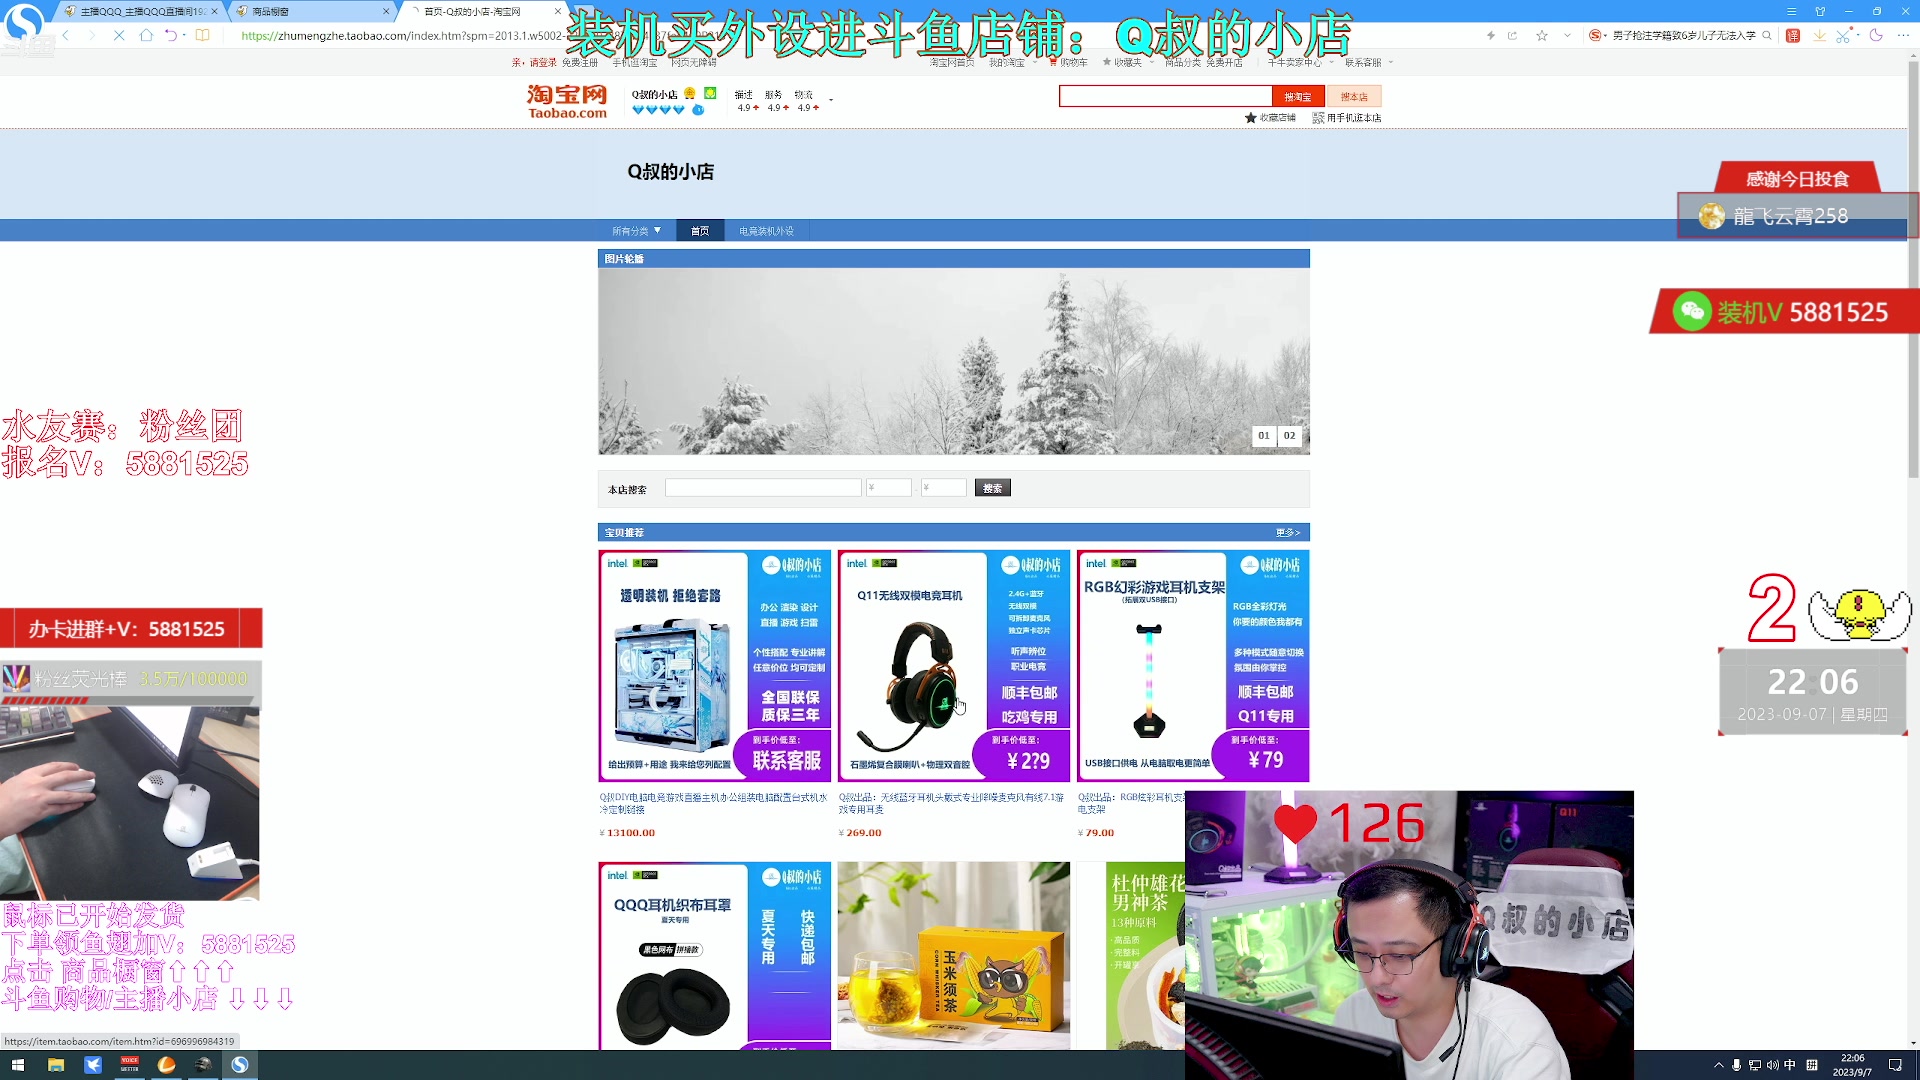The height and width of the screenshot is (1080, 1920).
Task: Click the magnifier in browser search box
Action: pos(1767,35)
